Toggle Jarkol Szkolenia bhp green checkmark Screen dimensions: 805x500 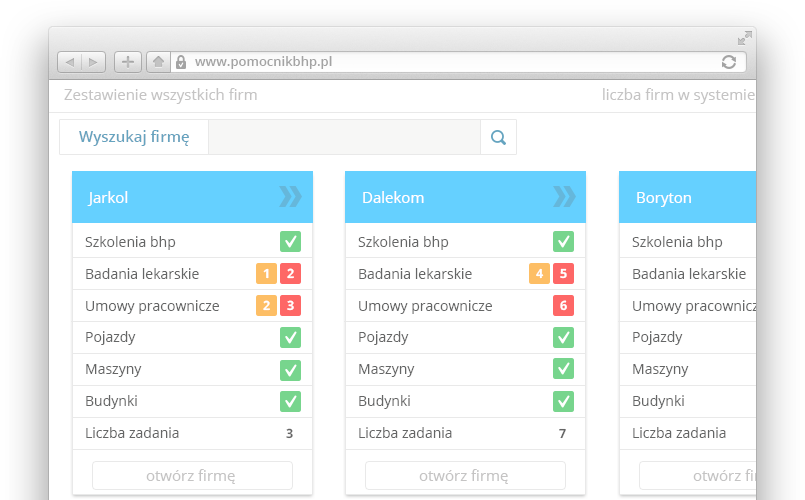tap(290, 242)
